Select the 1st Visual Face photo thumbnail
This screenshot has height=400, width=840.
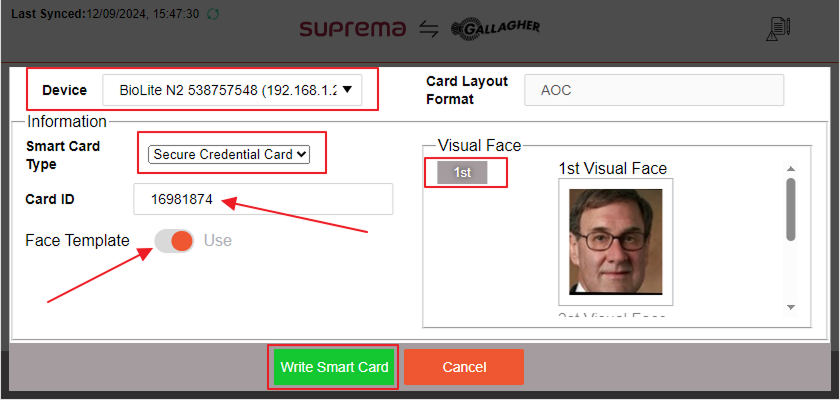point(615,242)
